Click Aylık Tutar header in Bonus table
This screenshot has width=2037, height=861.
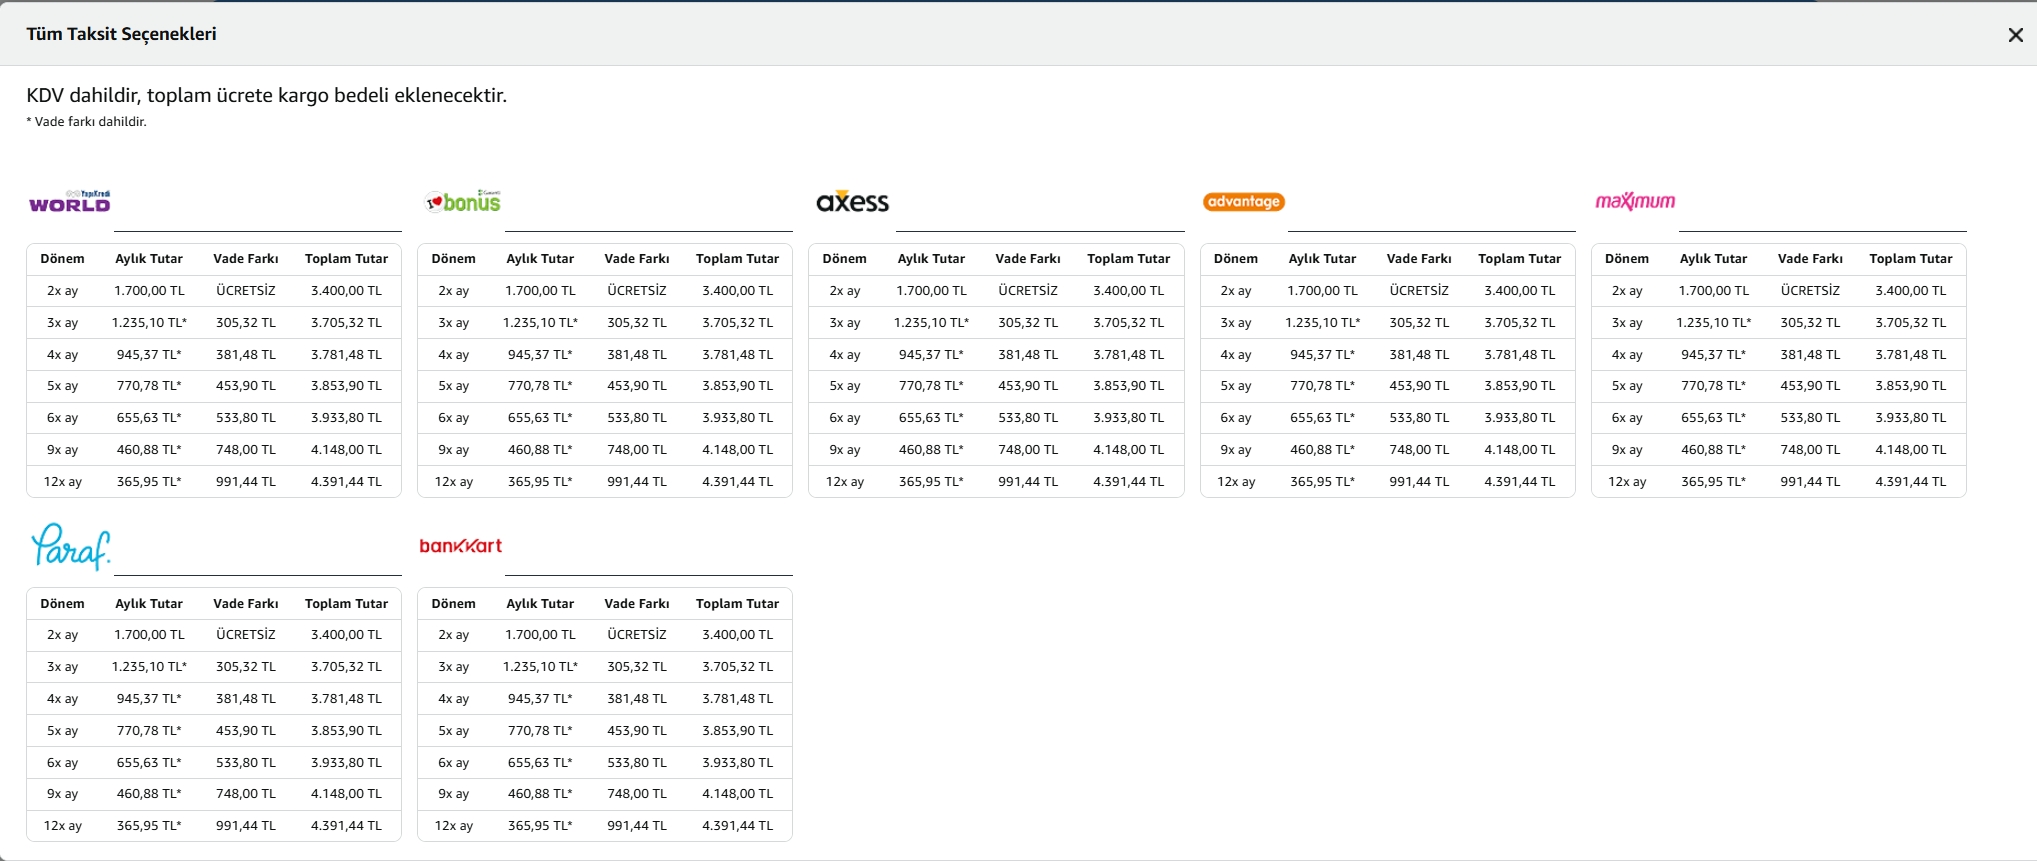click(x=540, y=259)
